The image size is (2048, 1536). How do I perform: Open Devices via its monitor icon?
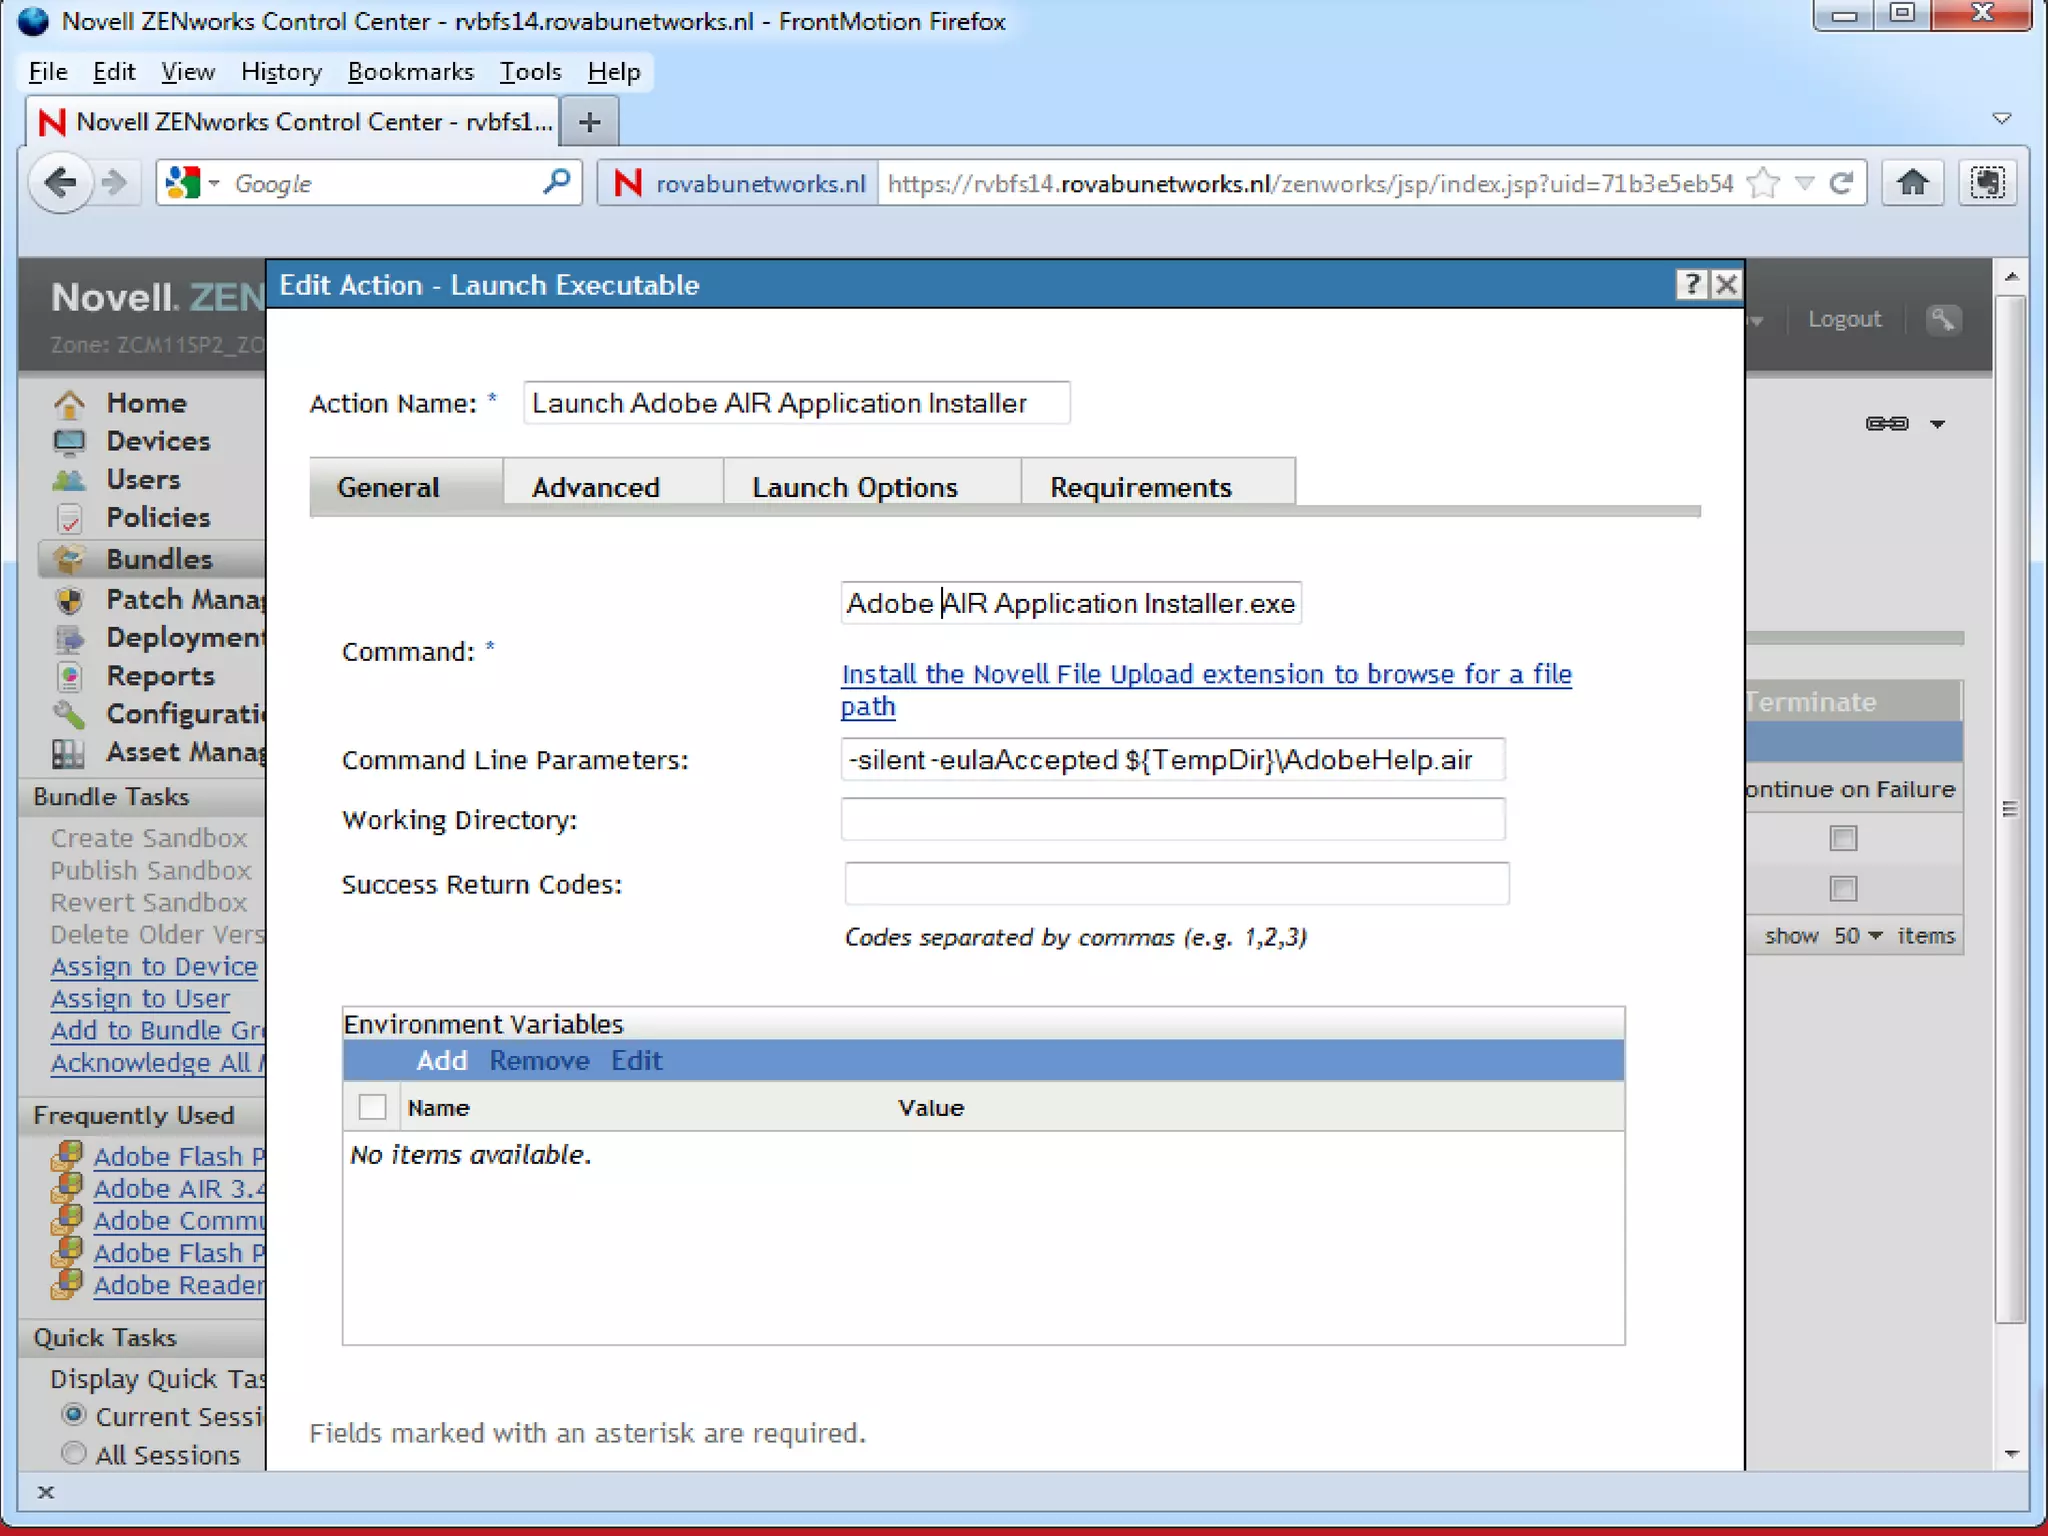point(69,441)
